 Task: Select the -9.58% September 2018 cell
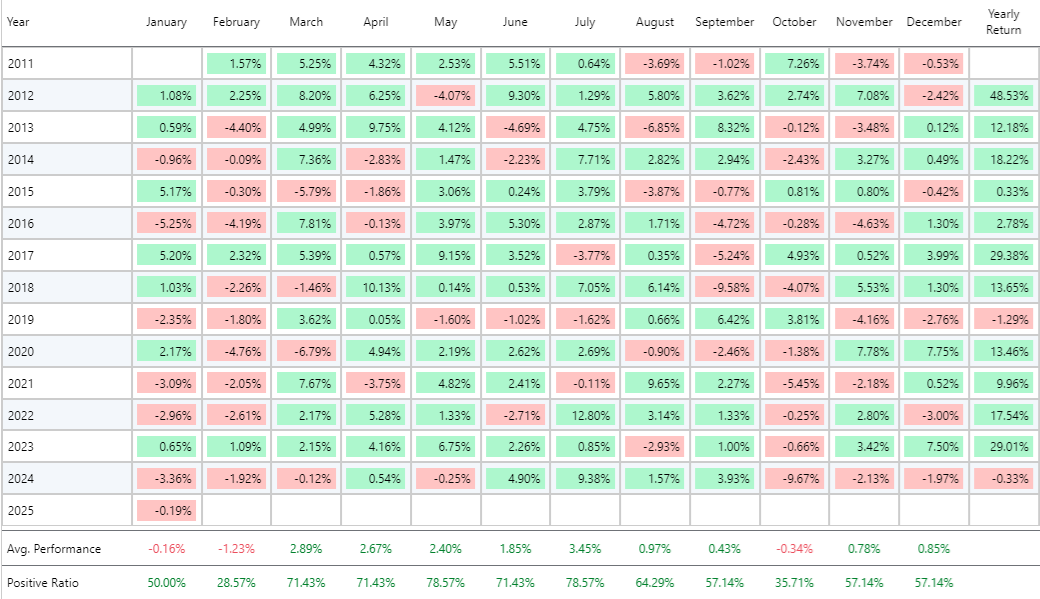724,288
